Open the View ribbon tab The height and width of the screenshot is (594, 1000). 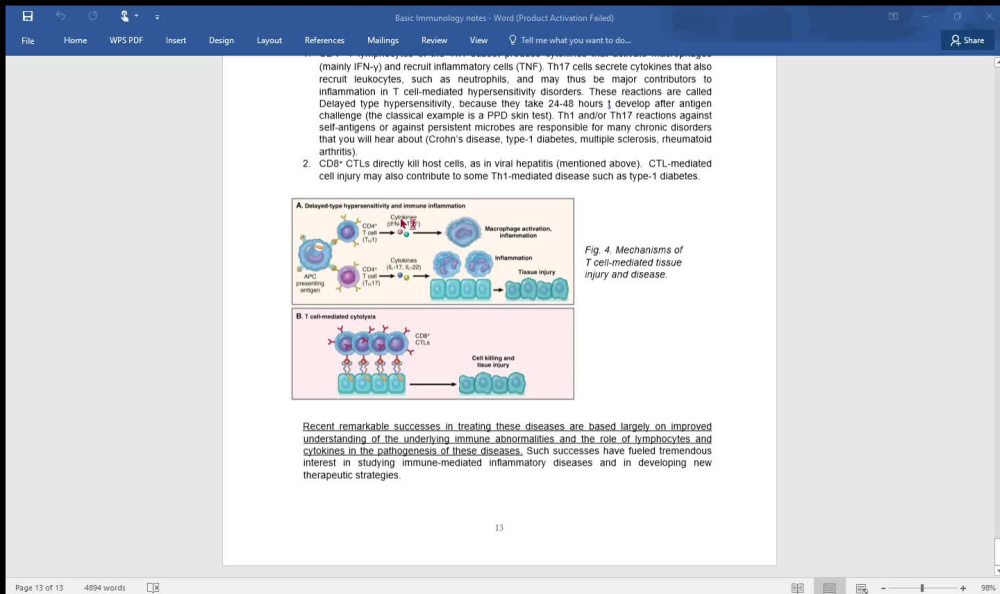coord(478,40)
